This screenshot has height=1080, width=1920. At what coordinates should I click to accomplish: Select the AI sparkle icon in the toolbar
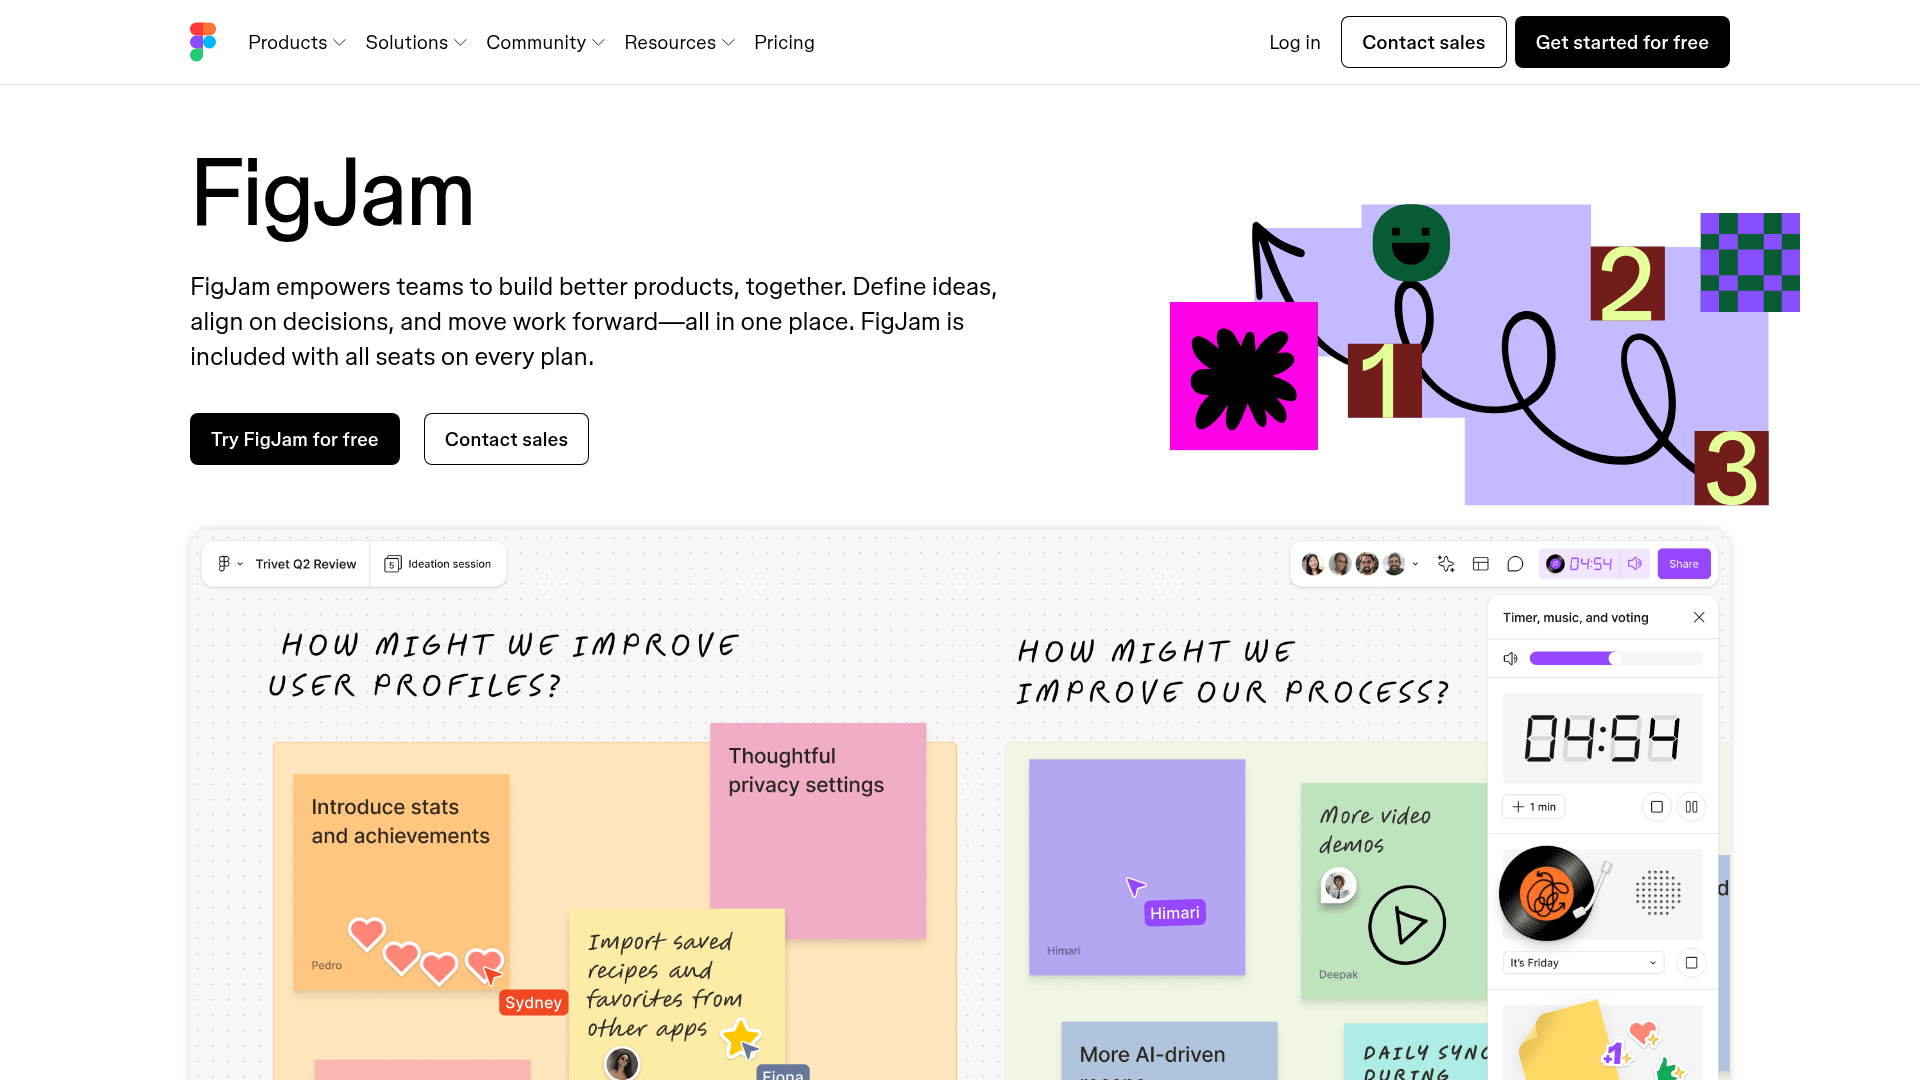pyautogui.click(x=1445, y=563)
